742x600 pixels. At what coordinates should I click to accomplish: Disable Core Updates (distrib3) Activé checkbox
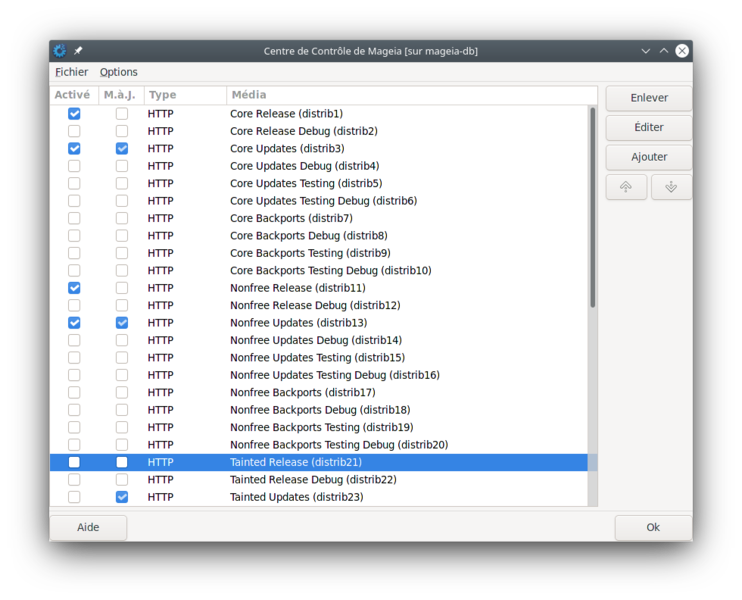(74, 149)
